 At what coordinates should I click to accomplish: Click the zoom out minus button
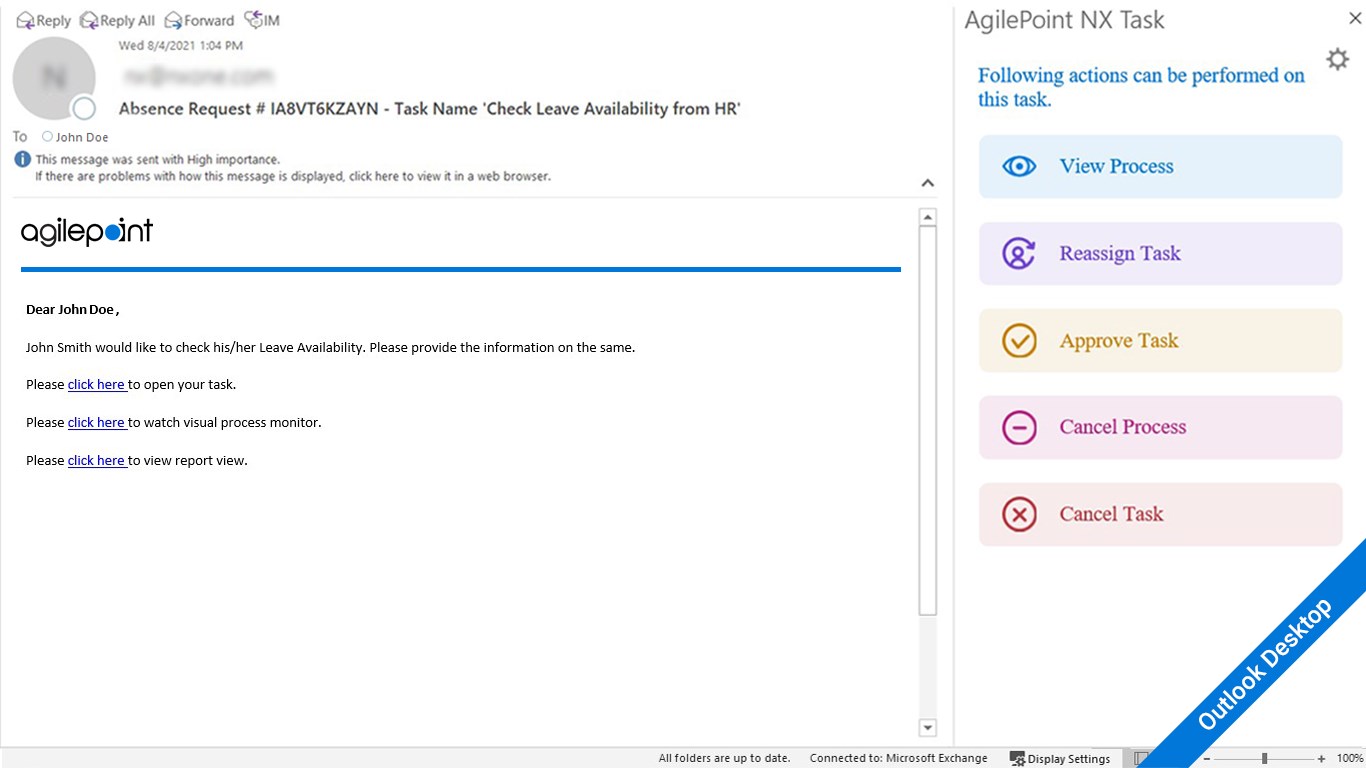(1206, 759)
